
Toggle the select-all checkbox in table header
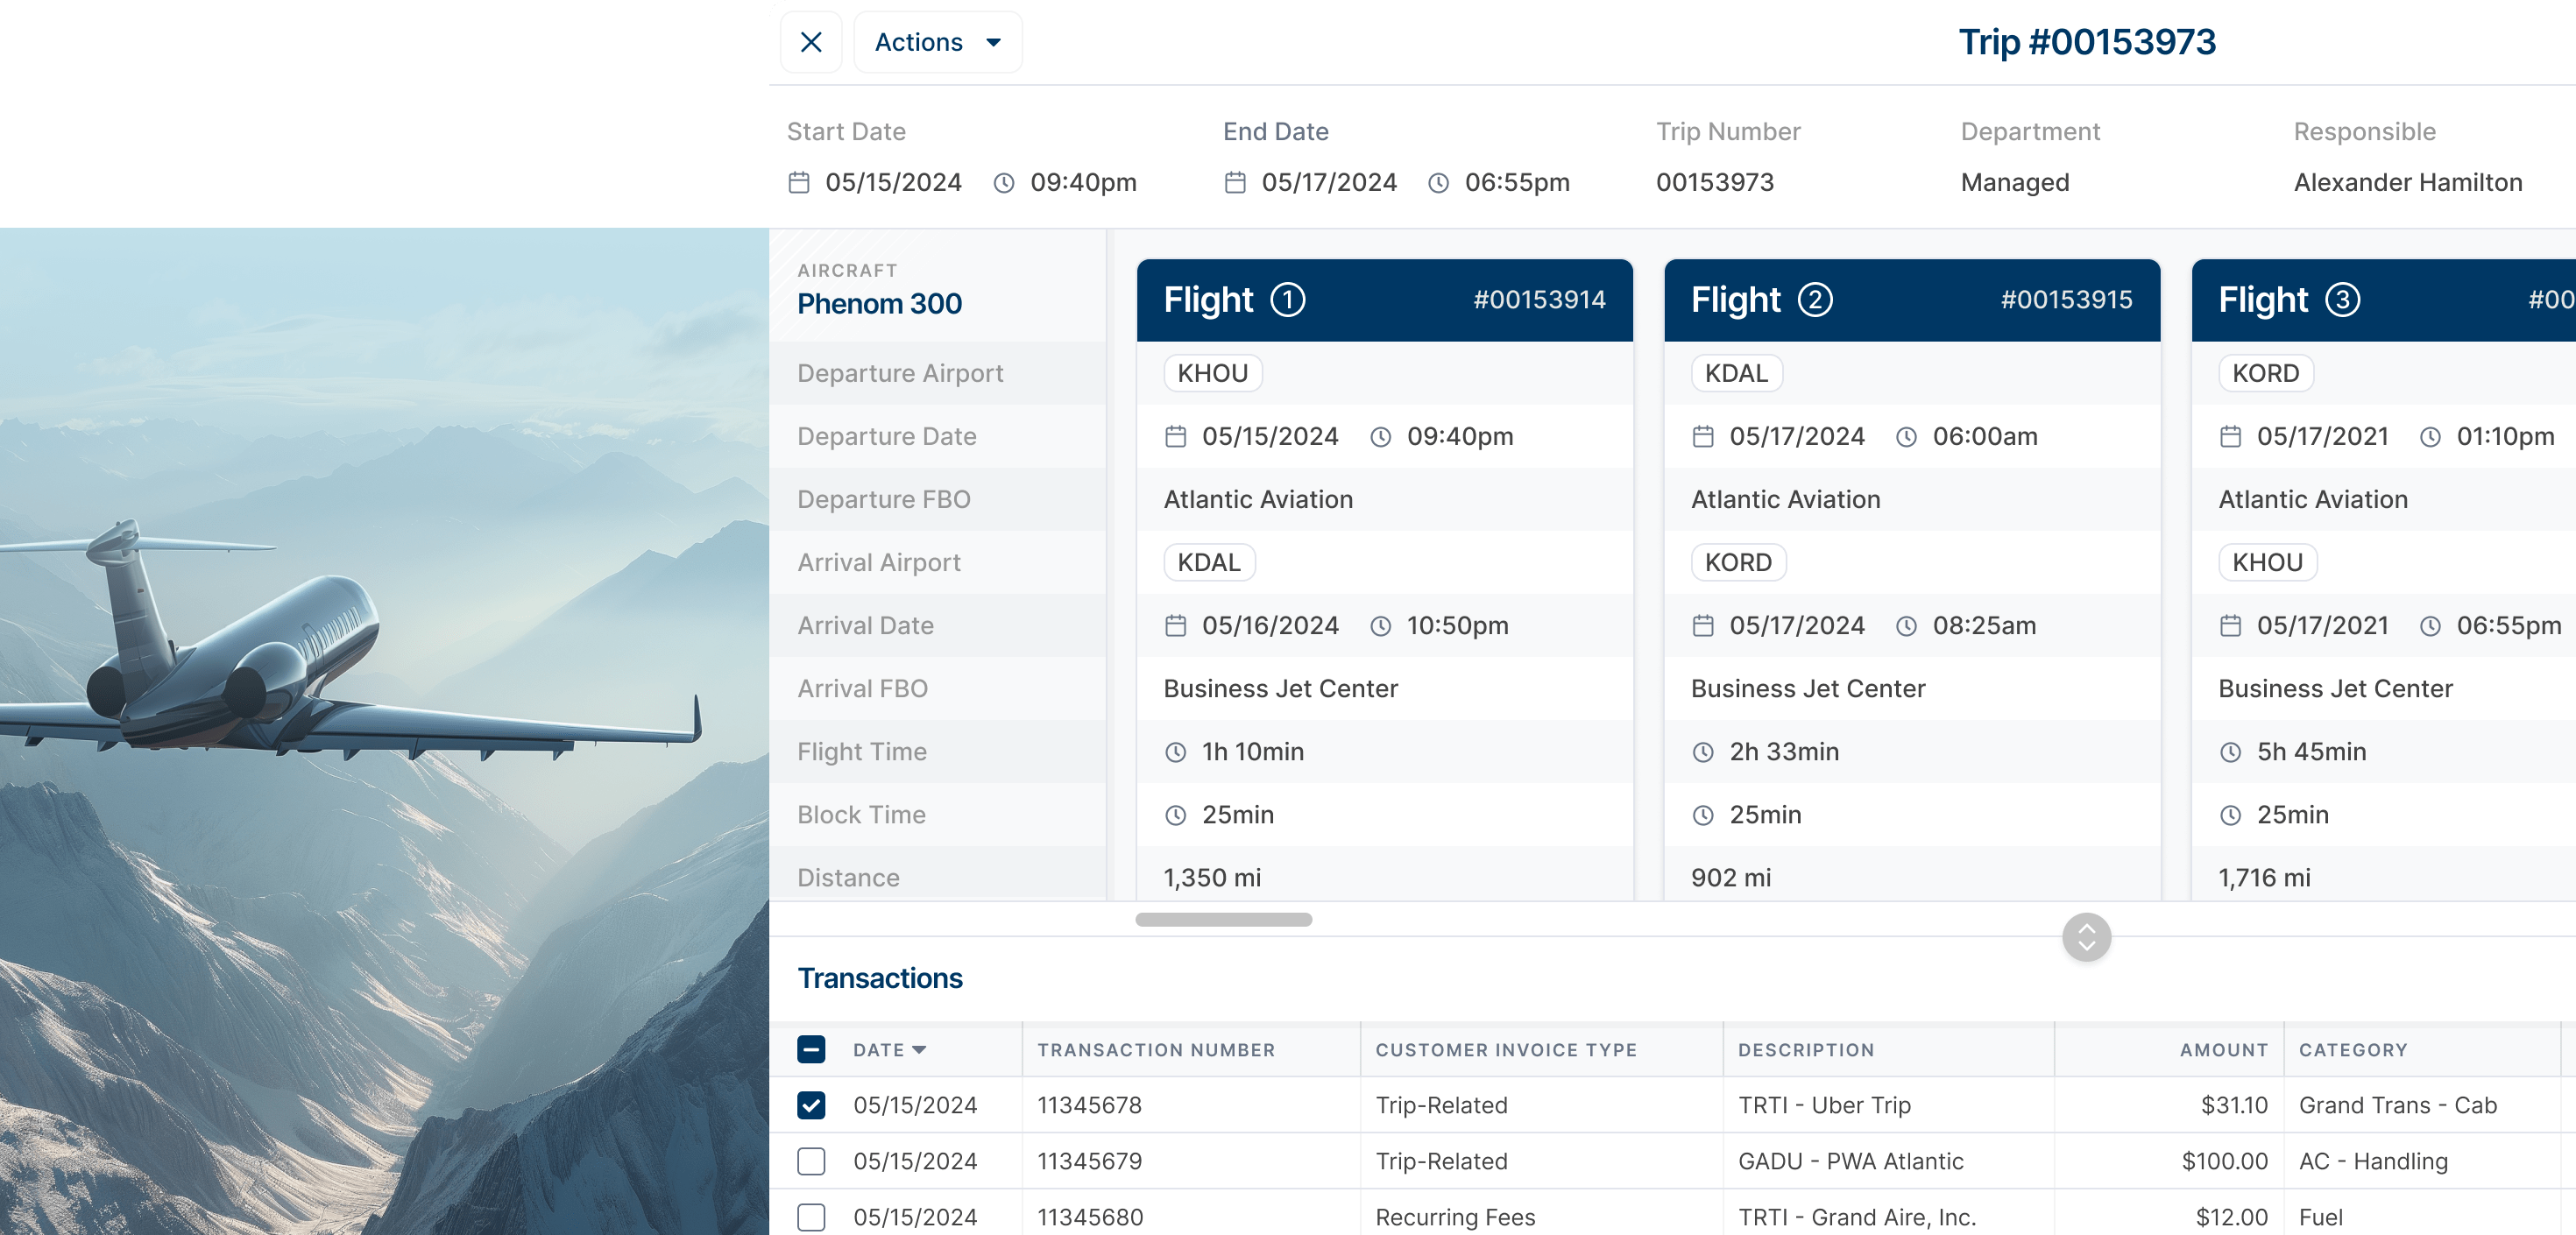811,1049
